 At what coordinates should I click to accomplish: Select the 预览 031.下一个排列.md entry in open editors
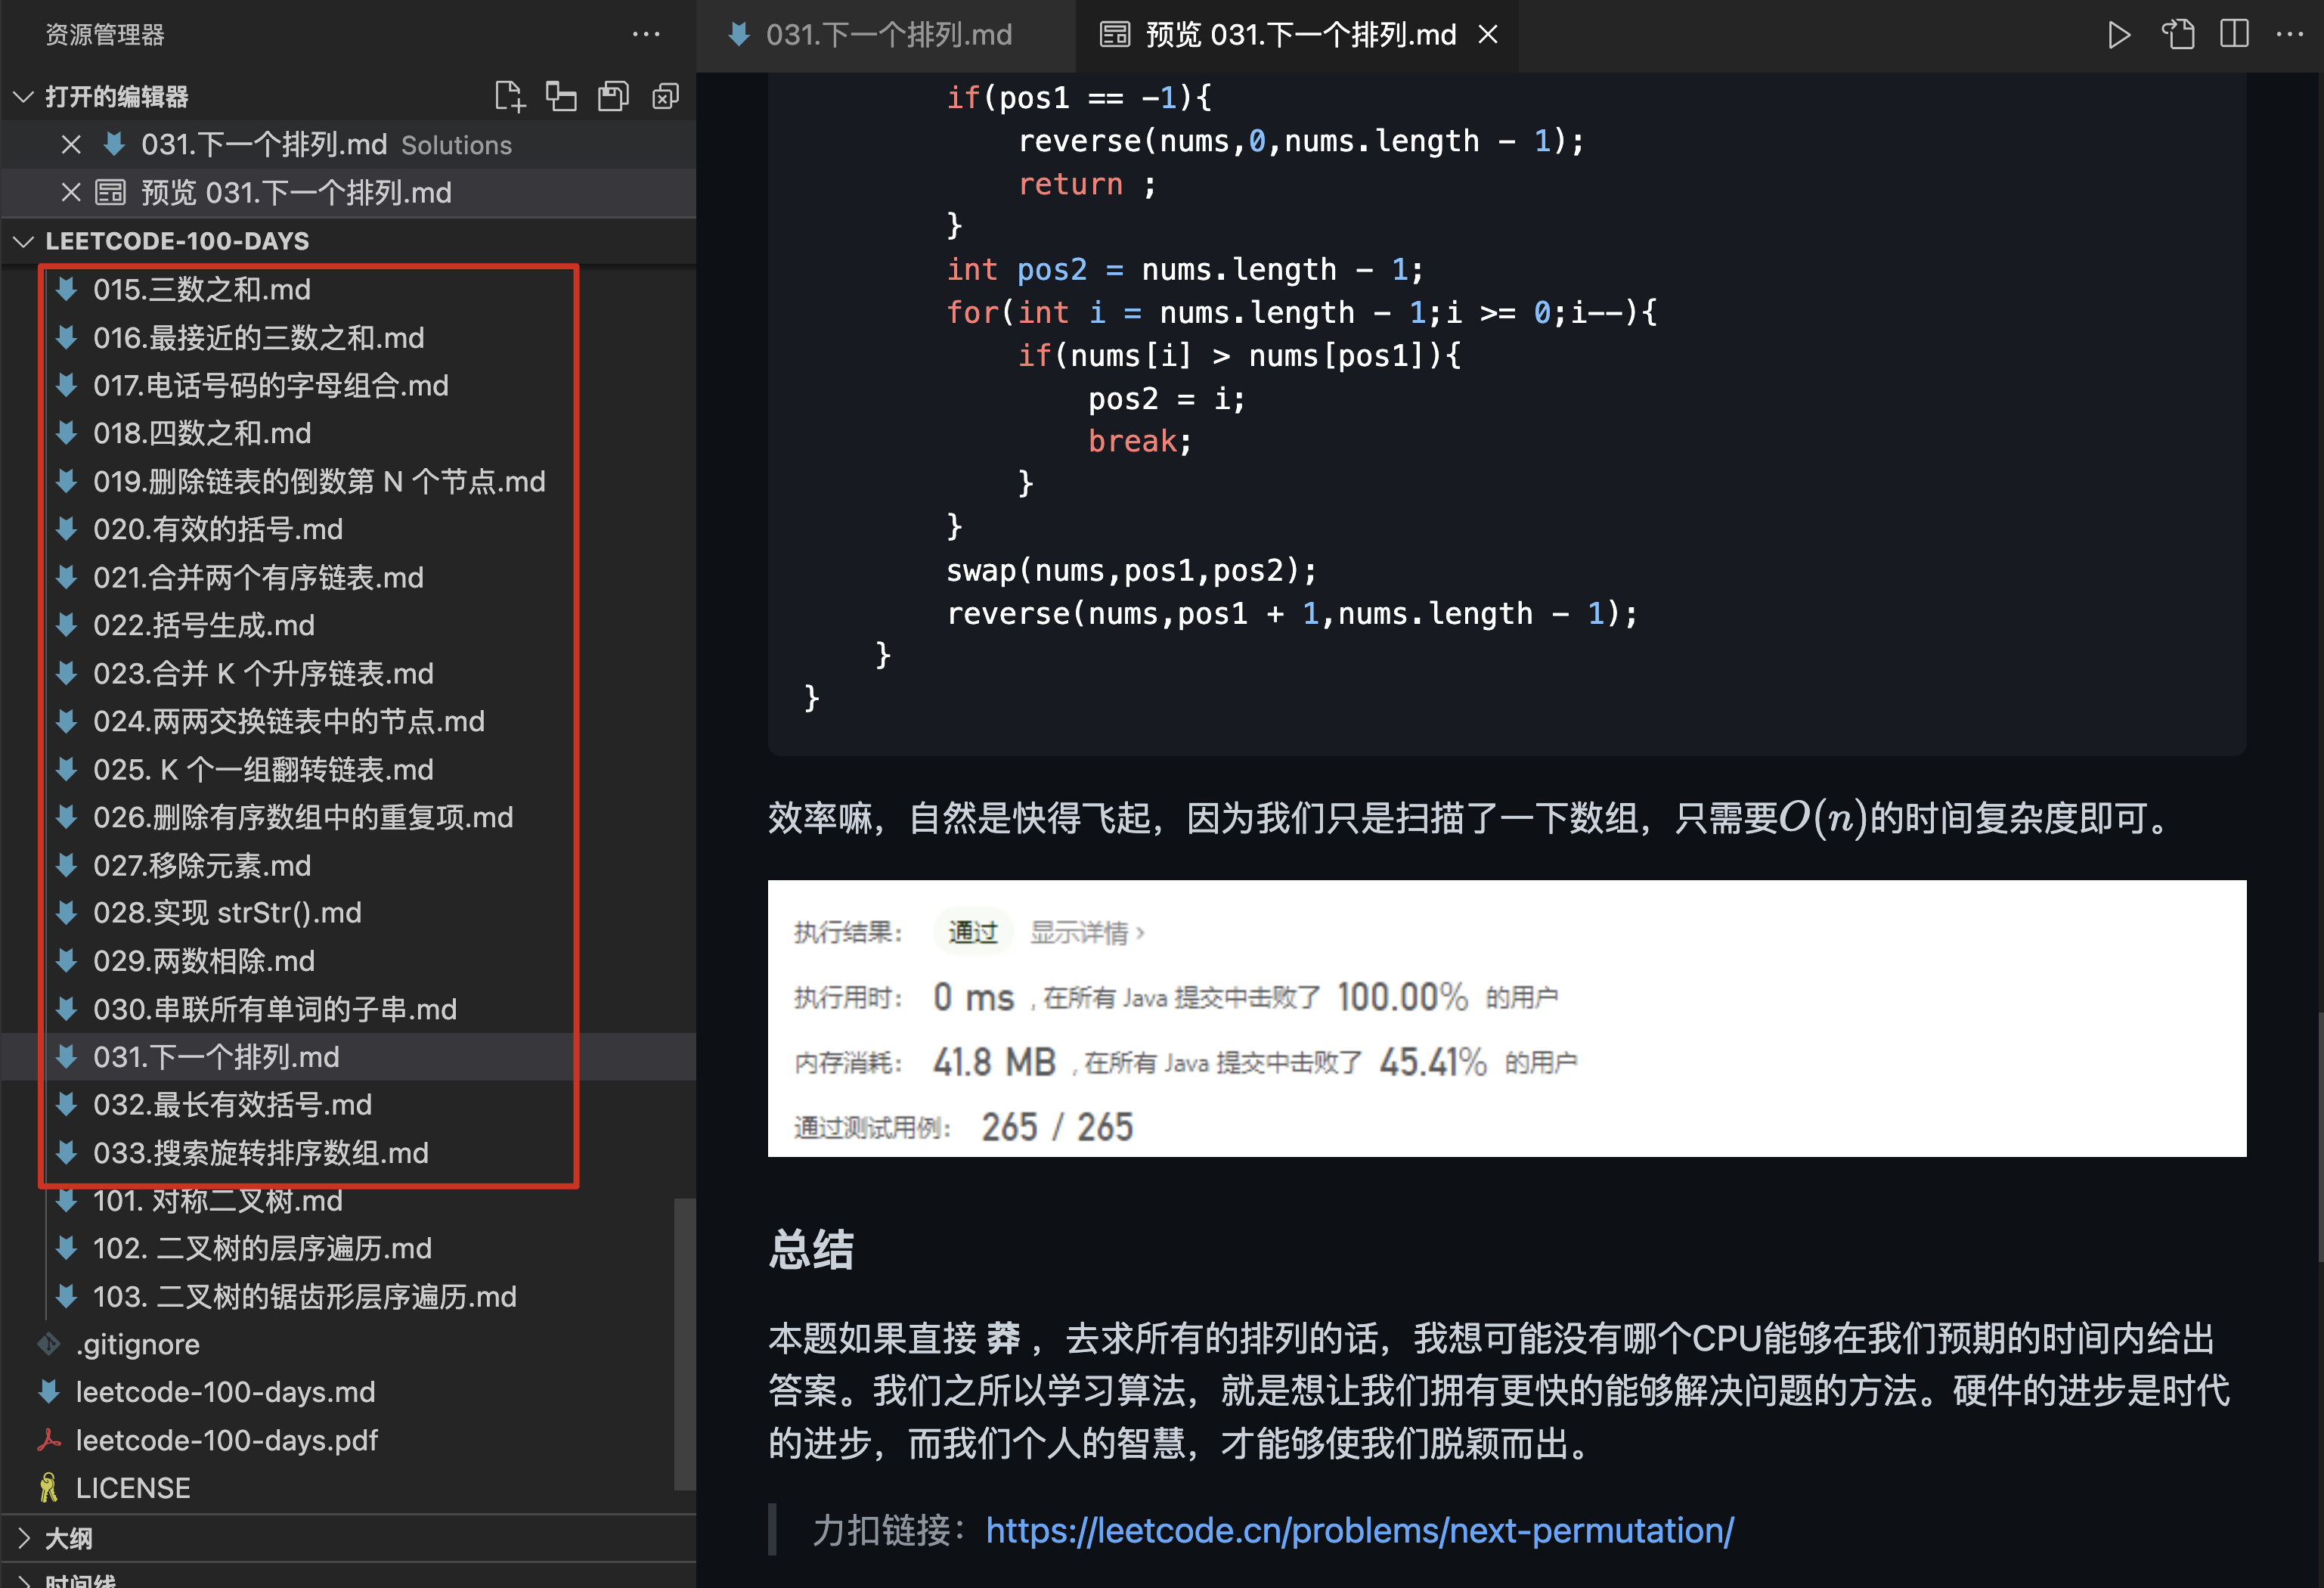click(296, 192)
